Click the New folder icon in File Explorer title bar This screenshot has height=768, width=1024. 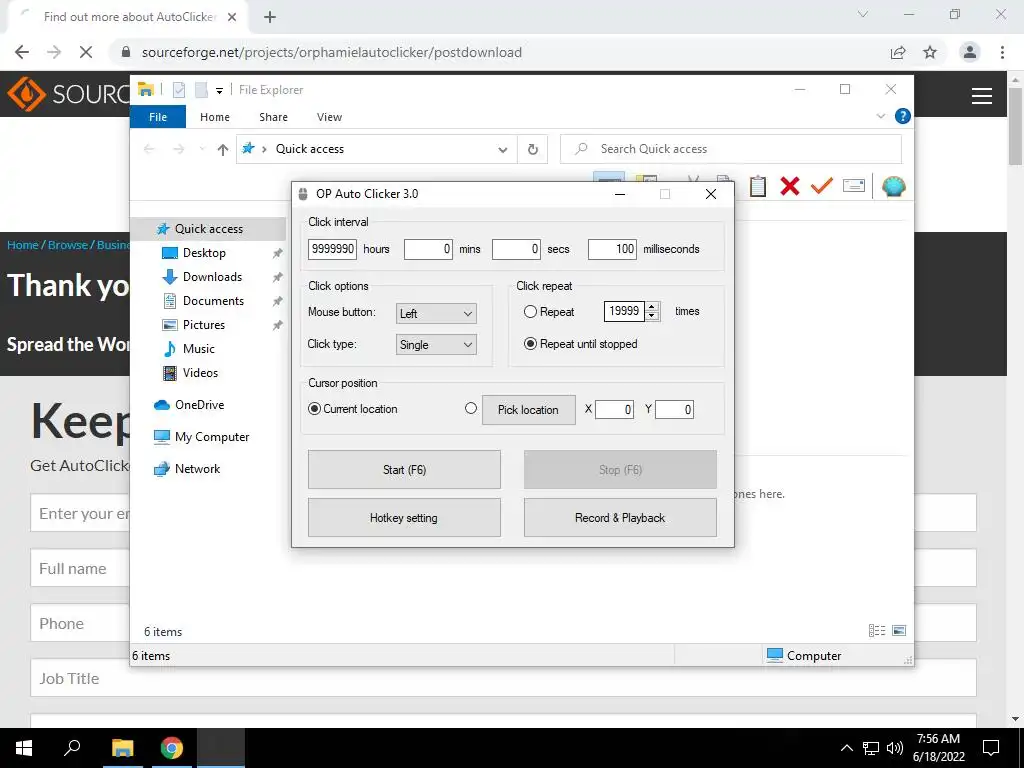201,89
